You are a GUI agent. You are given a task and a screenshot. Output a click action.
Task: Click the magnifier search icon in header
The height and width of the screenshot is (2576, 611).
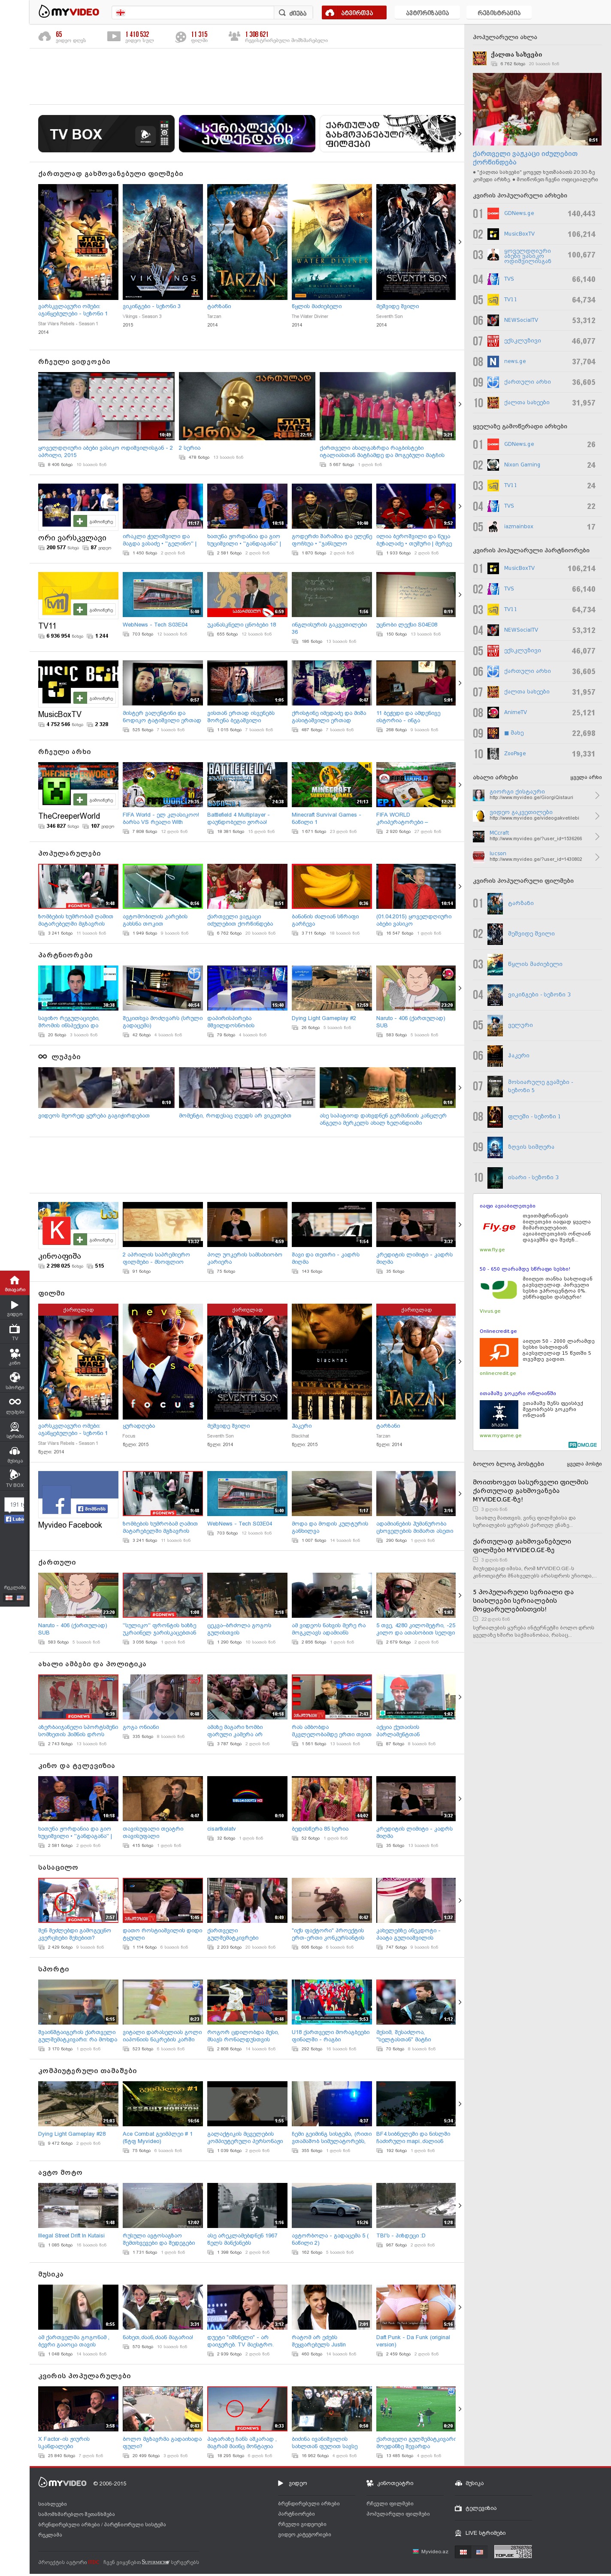click(x=282, y=13)
